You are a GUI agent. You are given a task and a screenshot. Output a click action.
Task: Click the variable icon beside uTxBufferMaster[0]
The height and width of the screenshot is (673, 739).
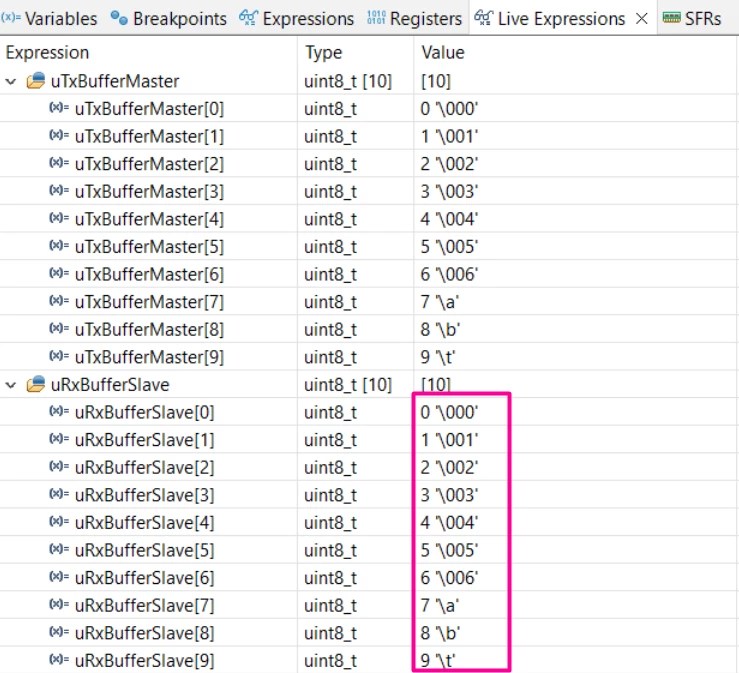click(59, 108)
